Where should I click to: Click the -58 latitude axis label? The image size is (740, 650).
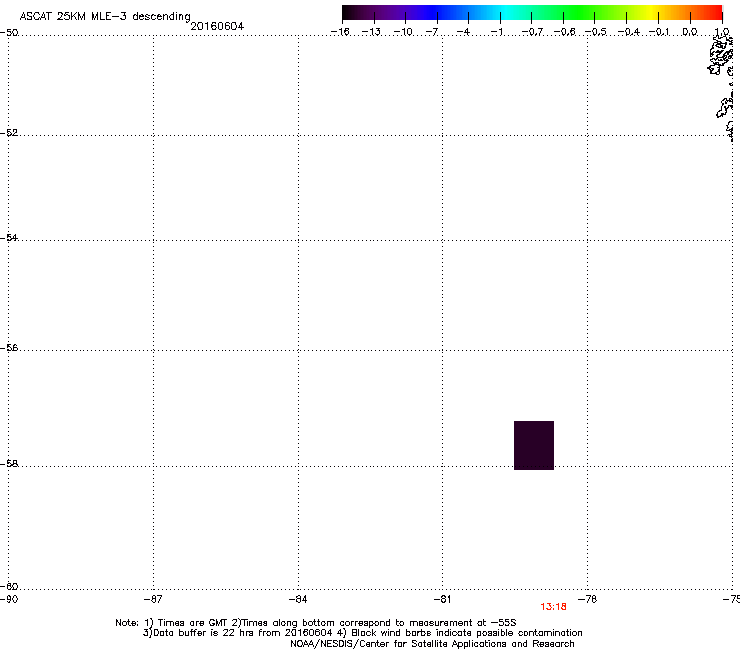(x=9, y=464)
